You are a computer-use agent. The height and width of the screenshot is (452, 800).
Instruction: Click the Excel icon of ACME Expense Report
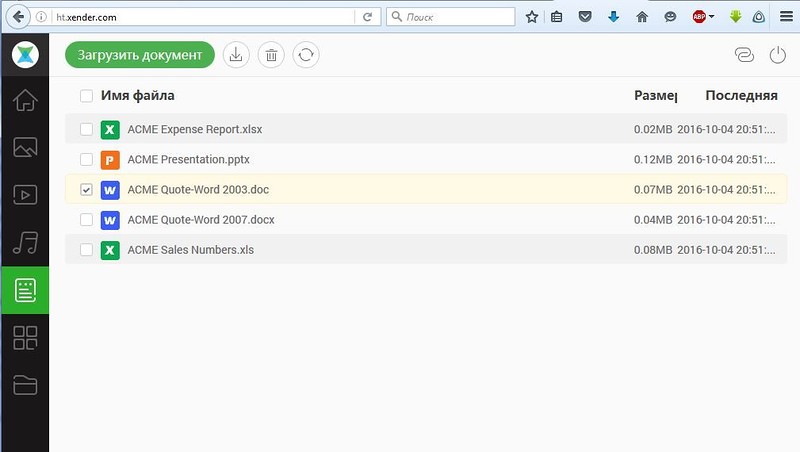pos(110,130)
